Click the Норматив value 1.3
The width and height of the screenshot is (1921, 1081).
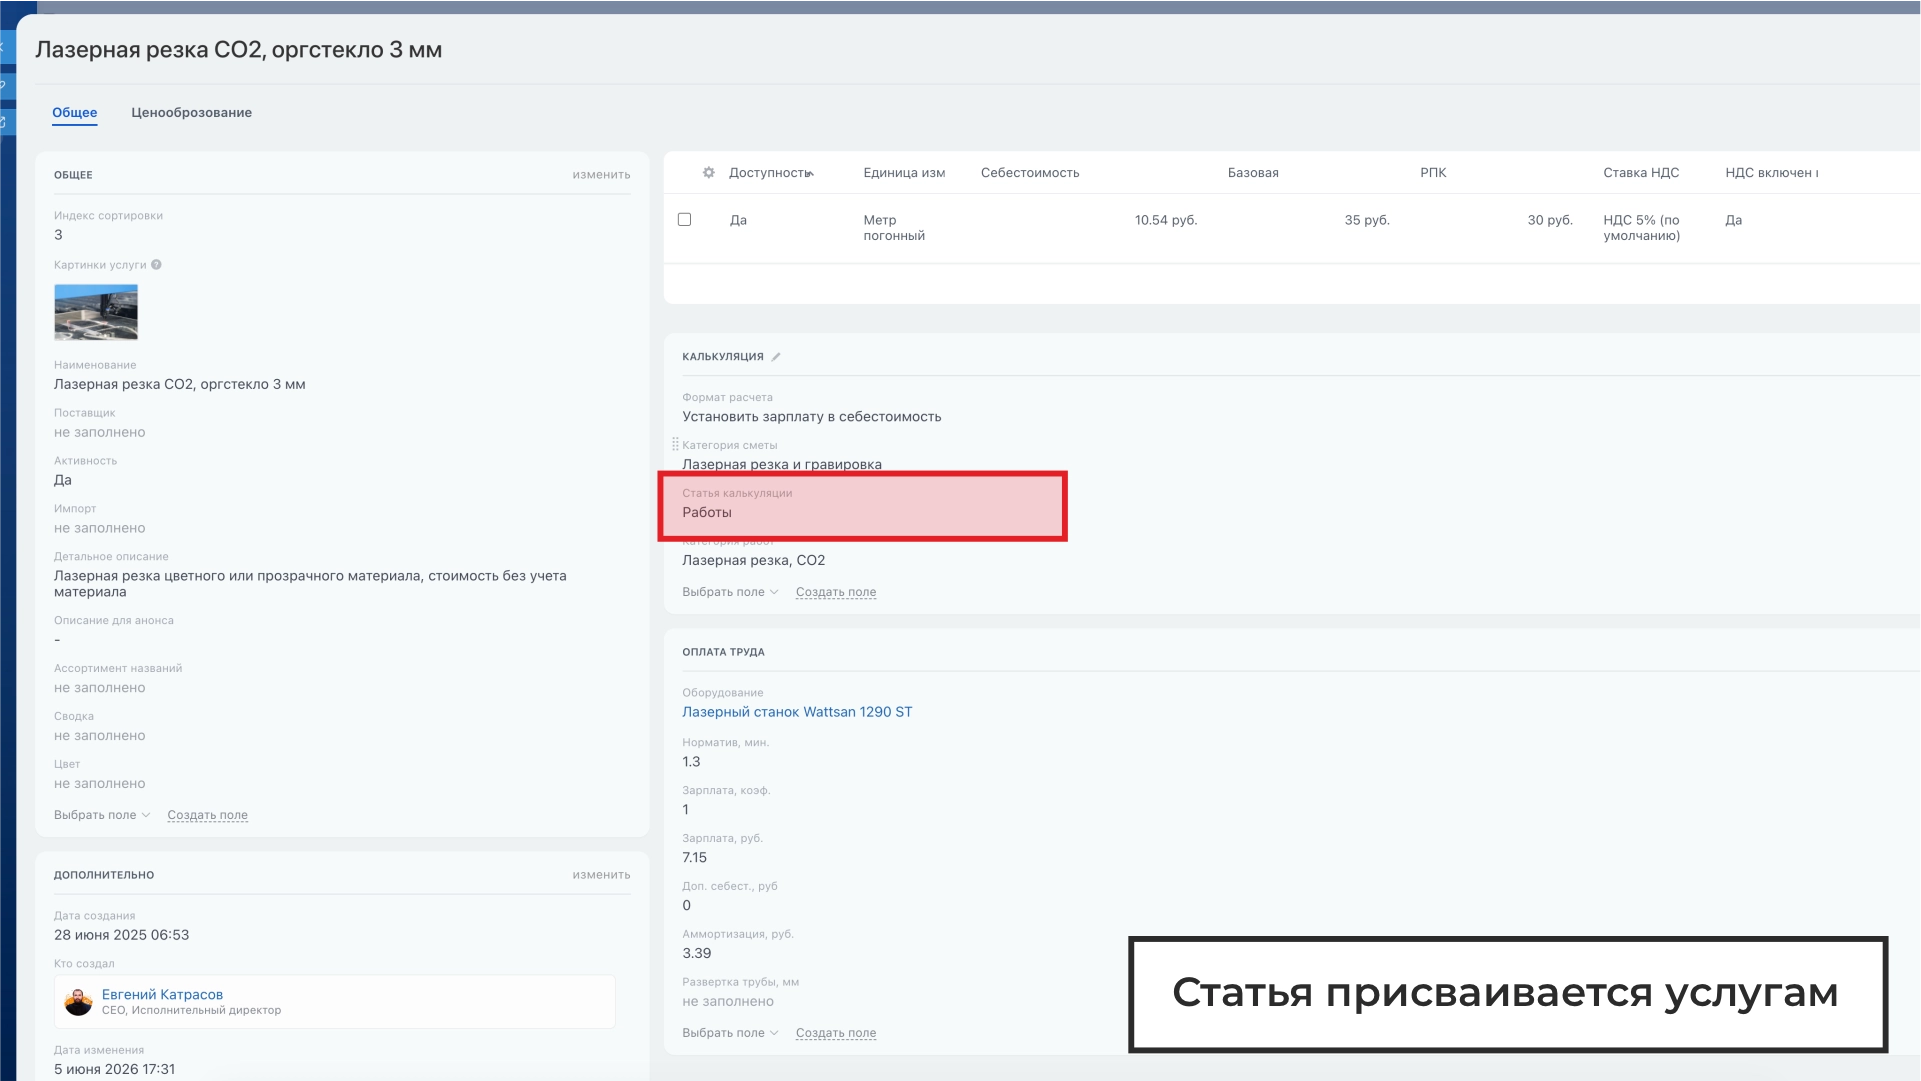[x=691, y=762]
